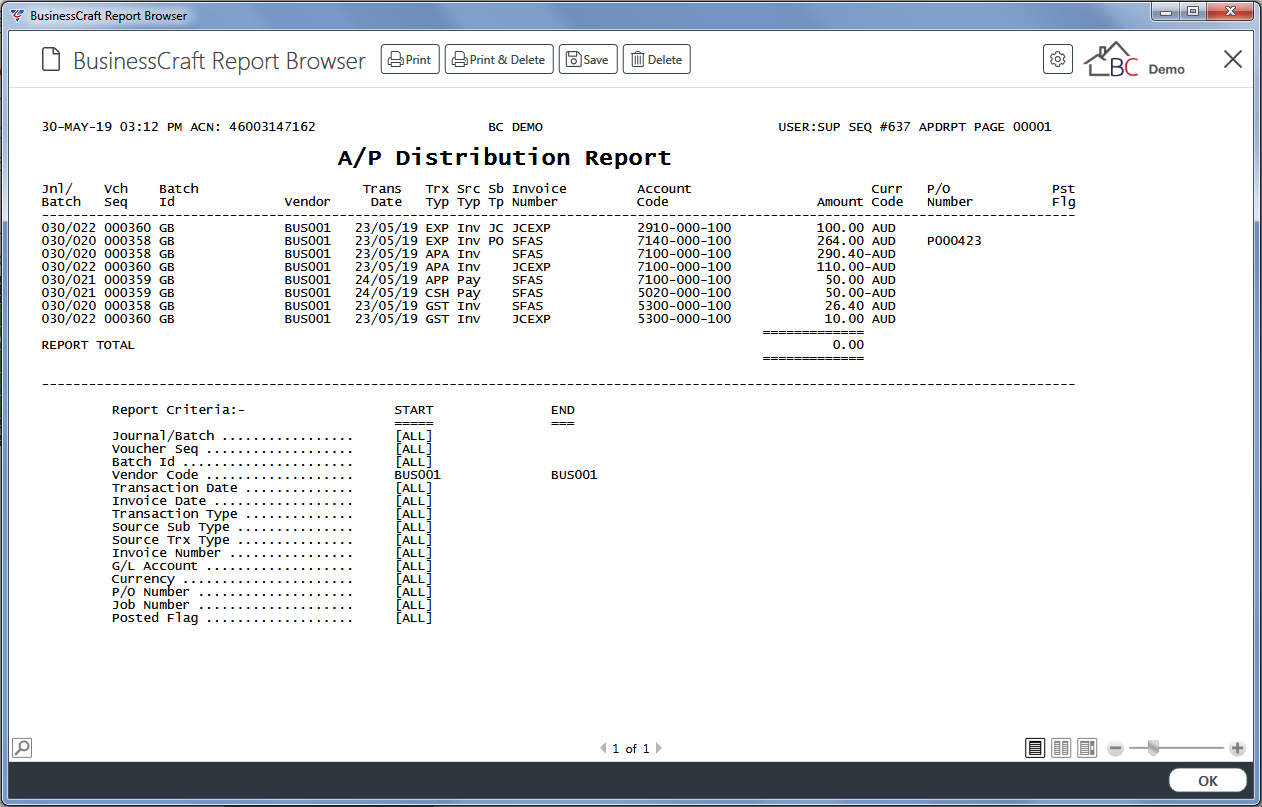This screenshot has height=807, width=1262.
Task: Close the report browser with the X
Action: point(1233,59)
